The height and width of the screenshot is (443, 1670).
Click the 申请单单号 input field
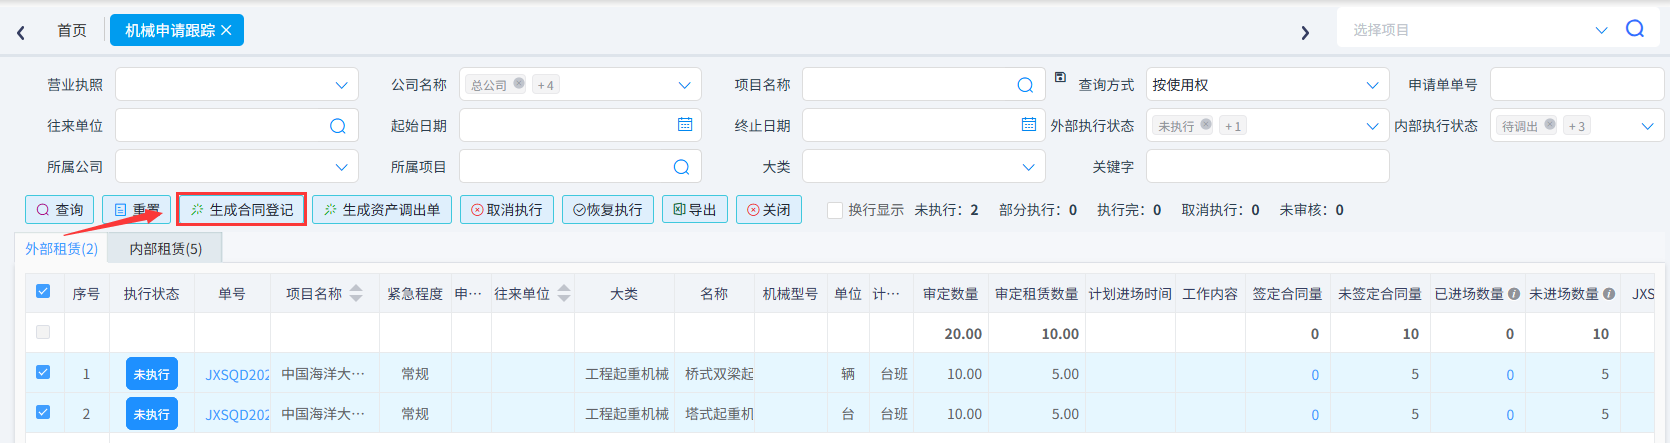(1577, 85)
